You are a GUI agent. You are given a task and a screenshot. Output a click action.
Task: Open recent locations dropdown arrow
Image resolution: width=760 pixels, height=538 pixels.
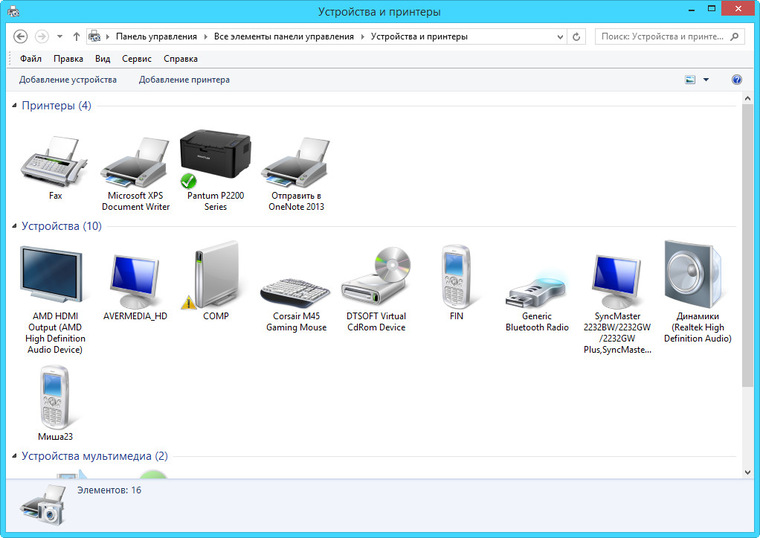[60, 36]
